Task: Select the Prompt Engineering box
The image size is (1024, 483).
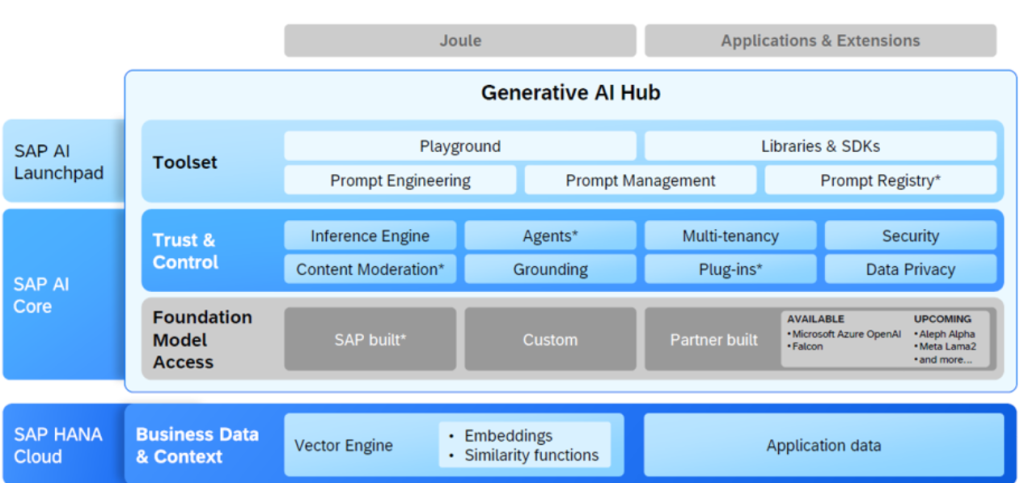Action: [x=400, y=180]
